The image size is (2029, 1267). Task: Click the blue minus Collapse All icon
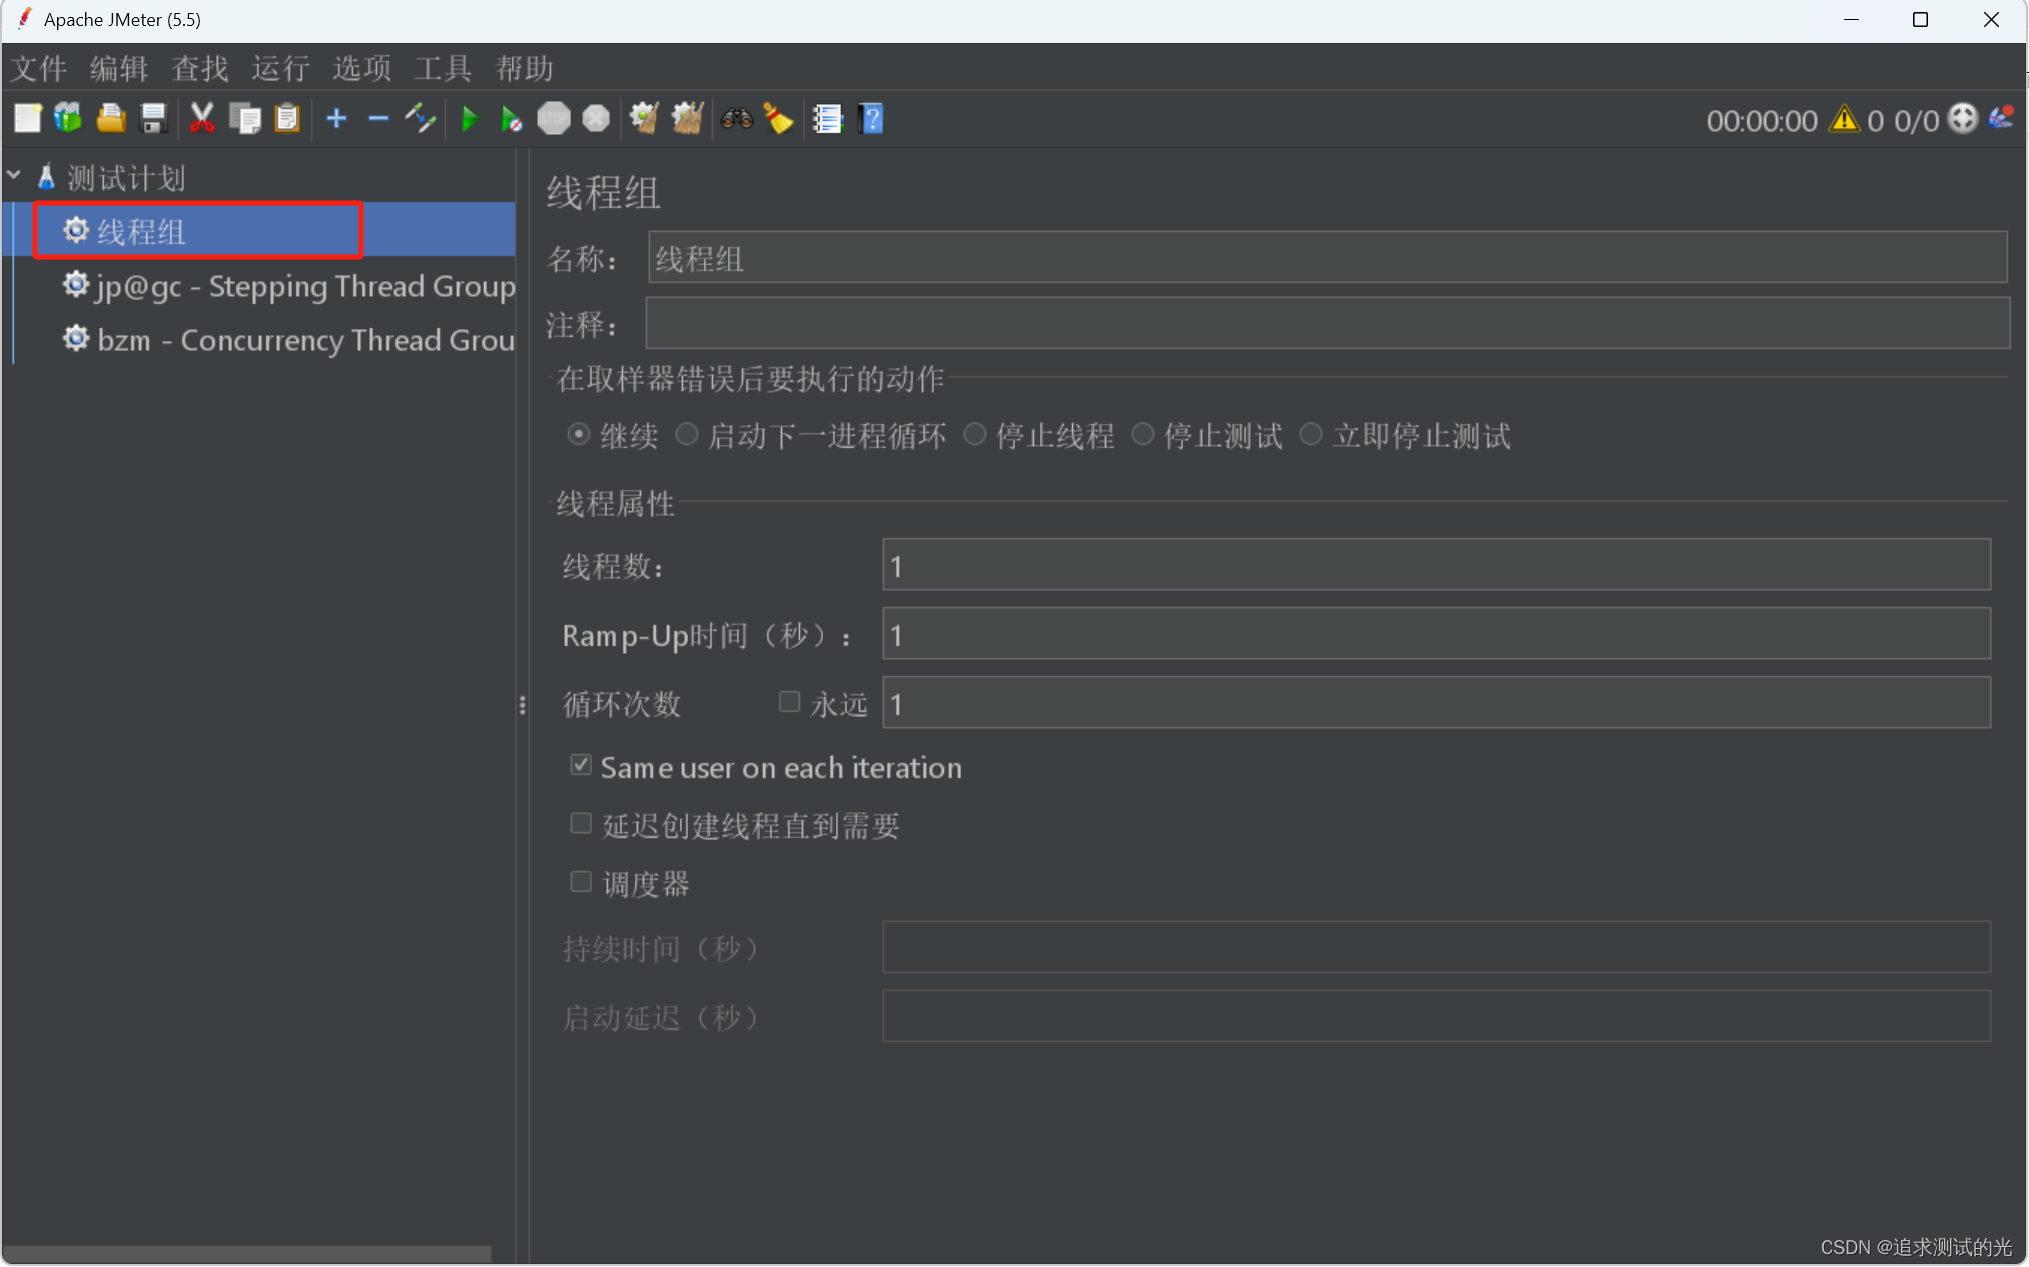click(x=378, y=120)
